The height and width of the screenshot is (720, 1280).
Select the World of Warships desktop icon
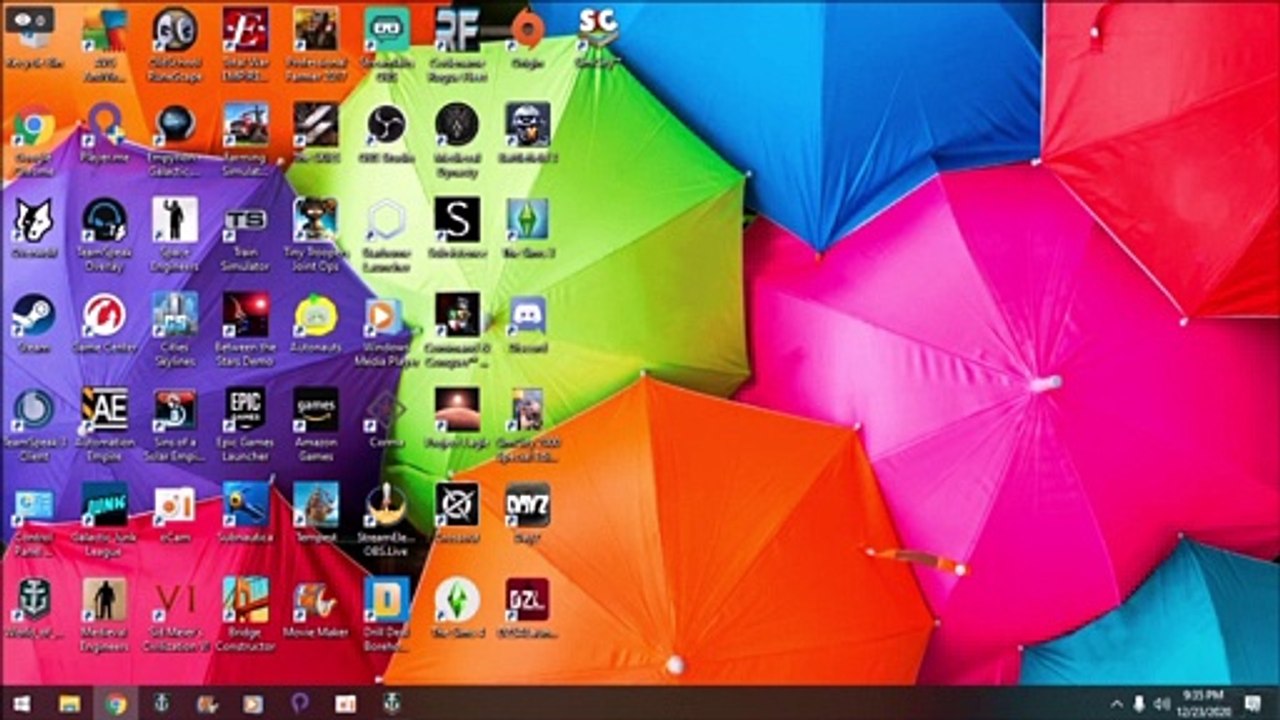pyautogui.click(x=34, y=609)
